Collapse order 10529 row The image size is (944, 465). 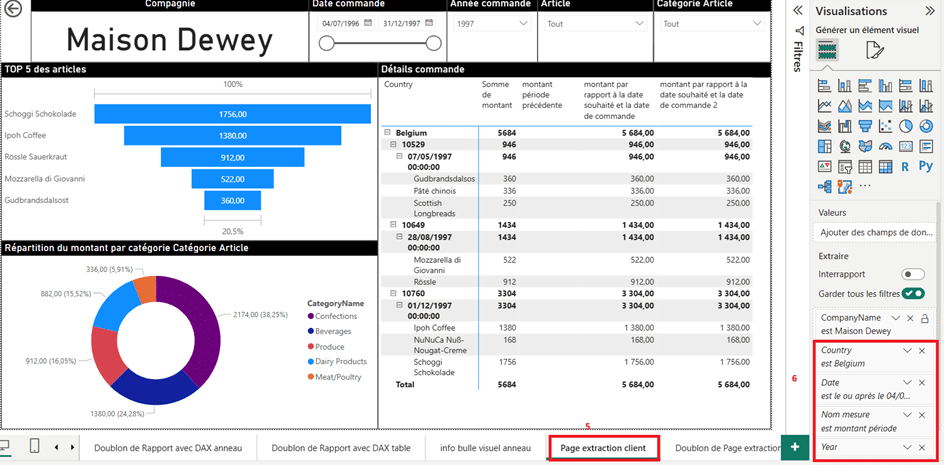(394, 145)
